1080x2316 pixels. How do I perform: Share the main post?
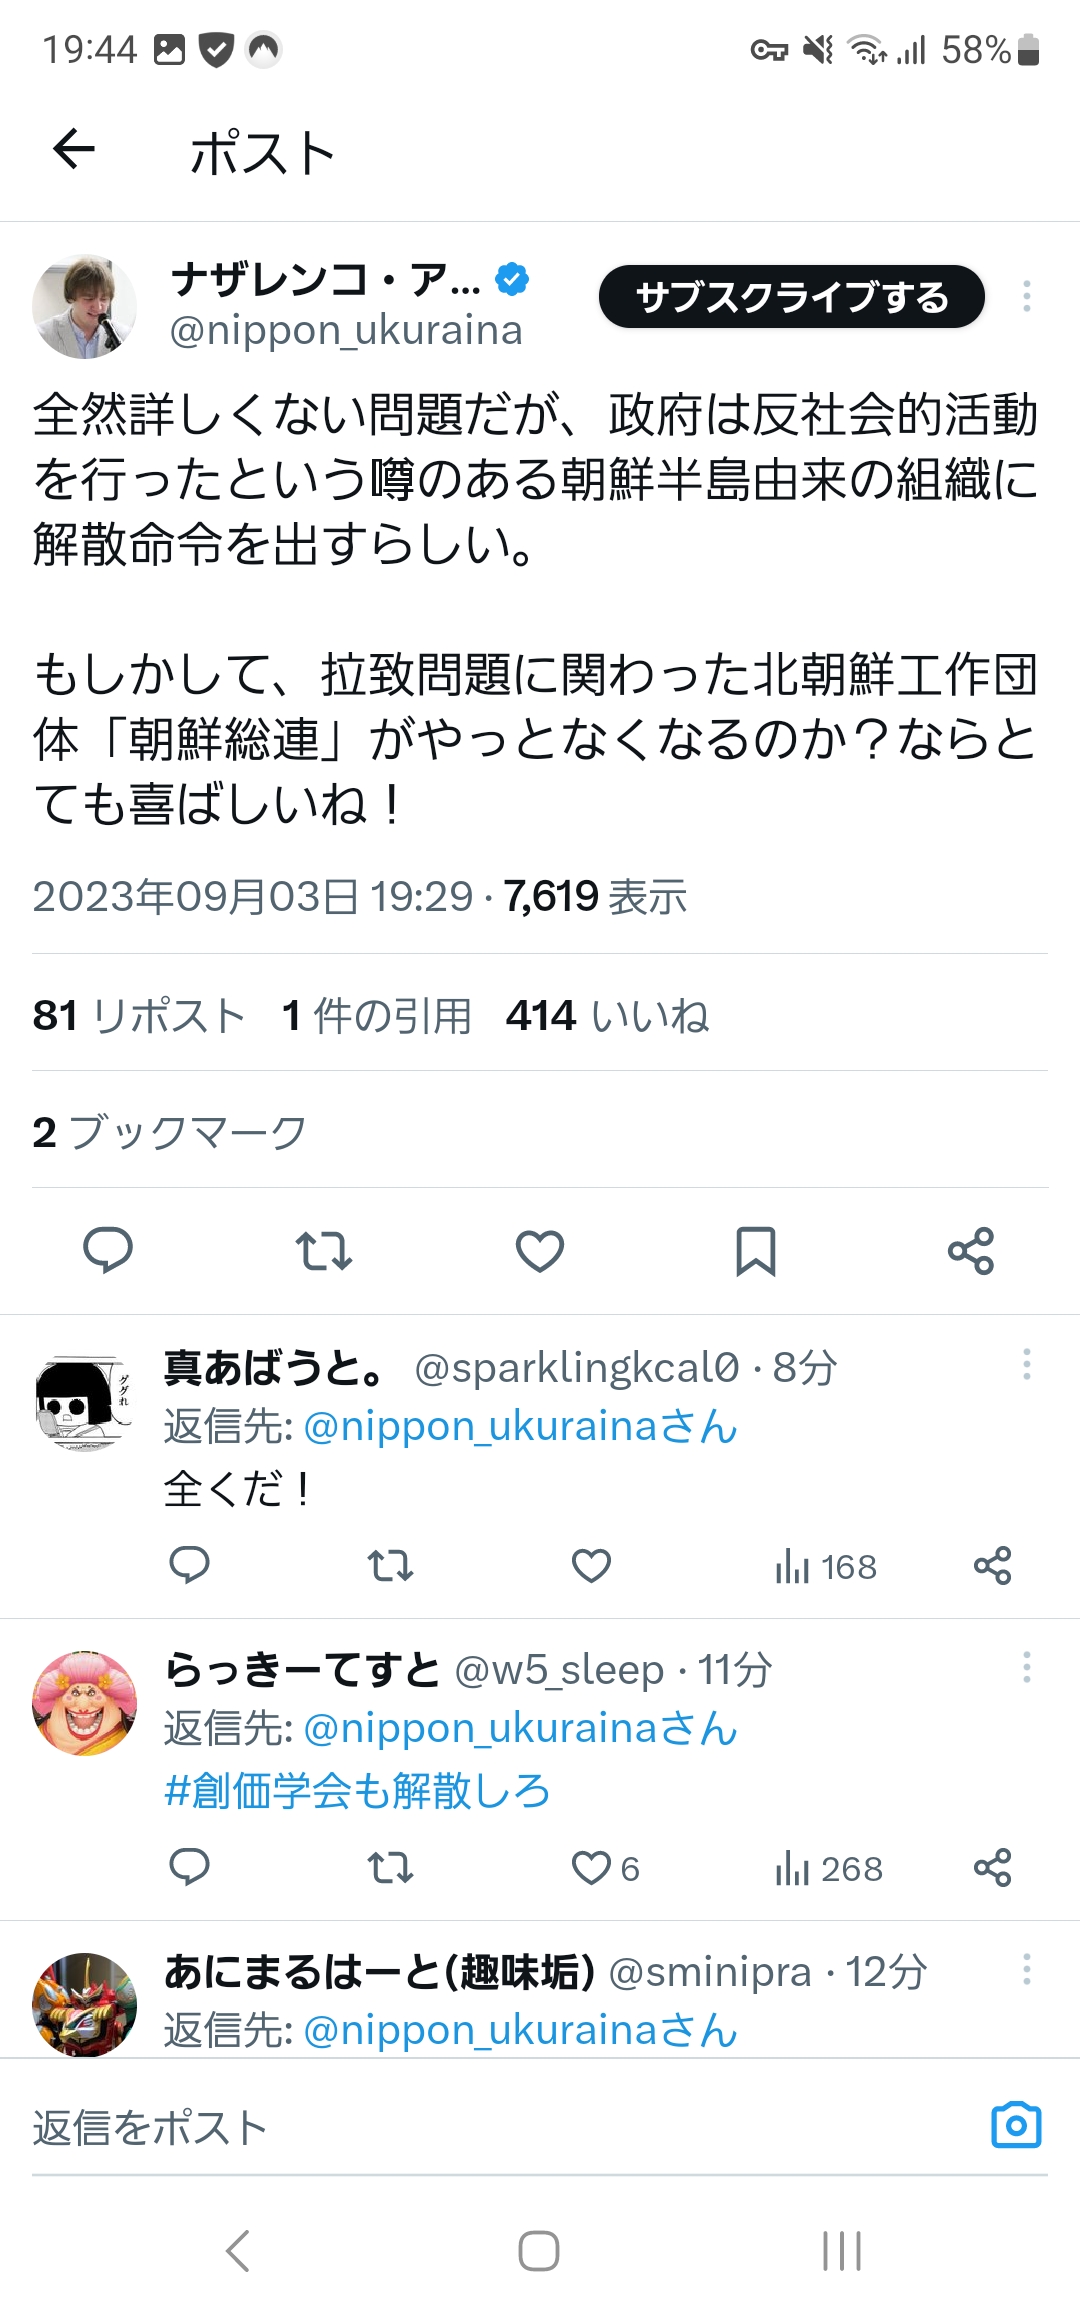971,1250
